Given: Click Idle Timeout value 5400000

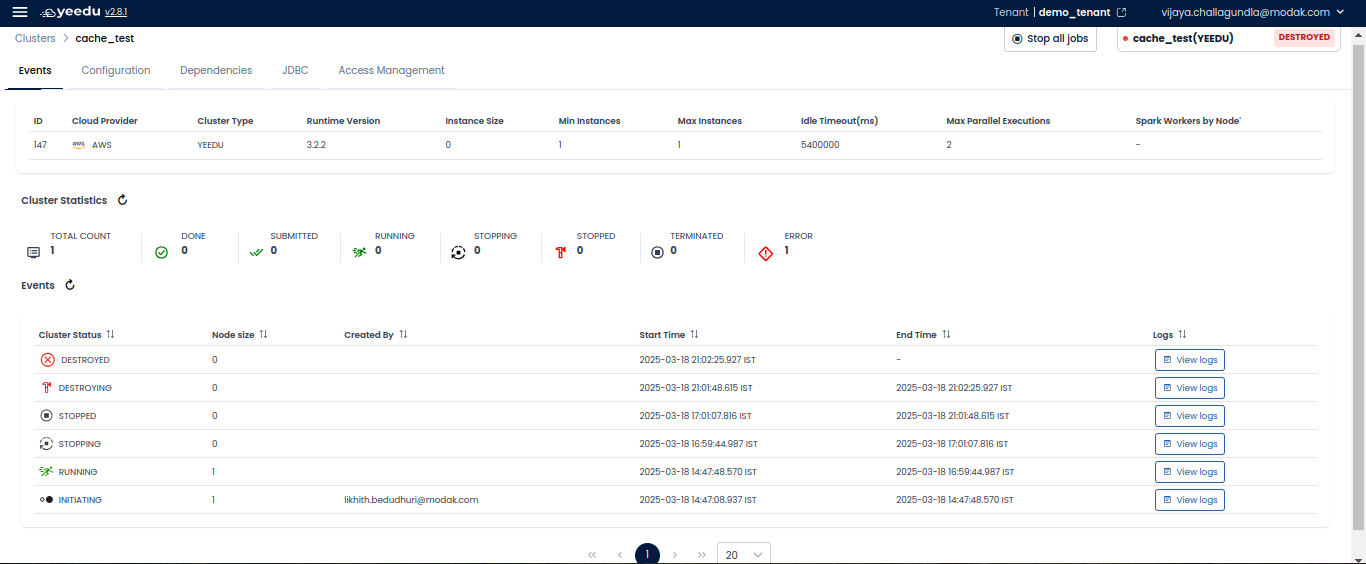Looking at the screenshot, I should coord(820,145).
